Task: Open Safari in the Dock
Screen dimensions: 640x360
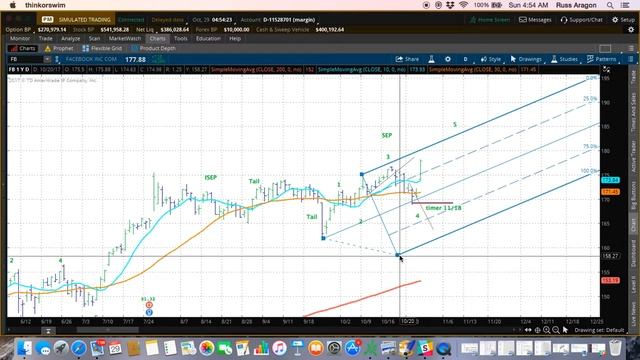Action: (79, 348)
